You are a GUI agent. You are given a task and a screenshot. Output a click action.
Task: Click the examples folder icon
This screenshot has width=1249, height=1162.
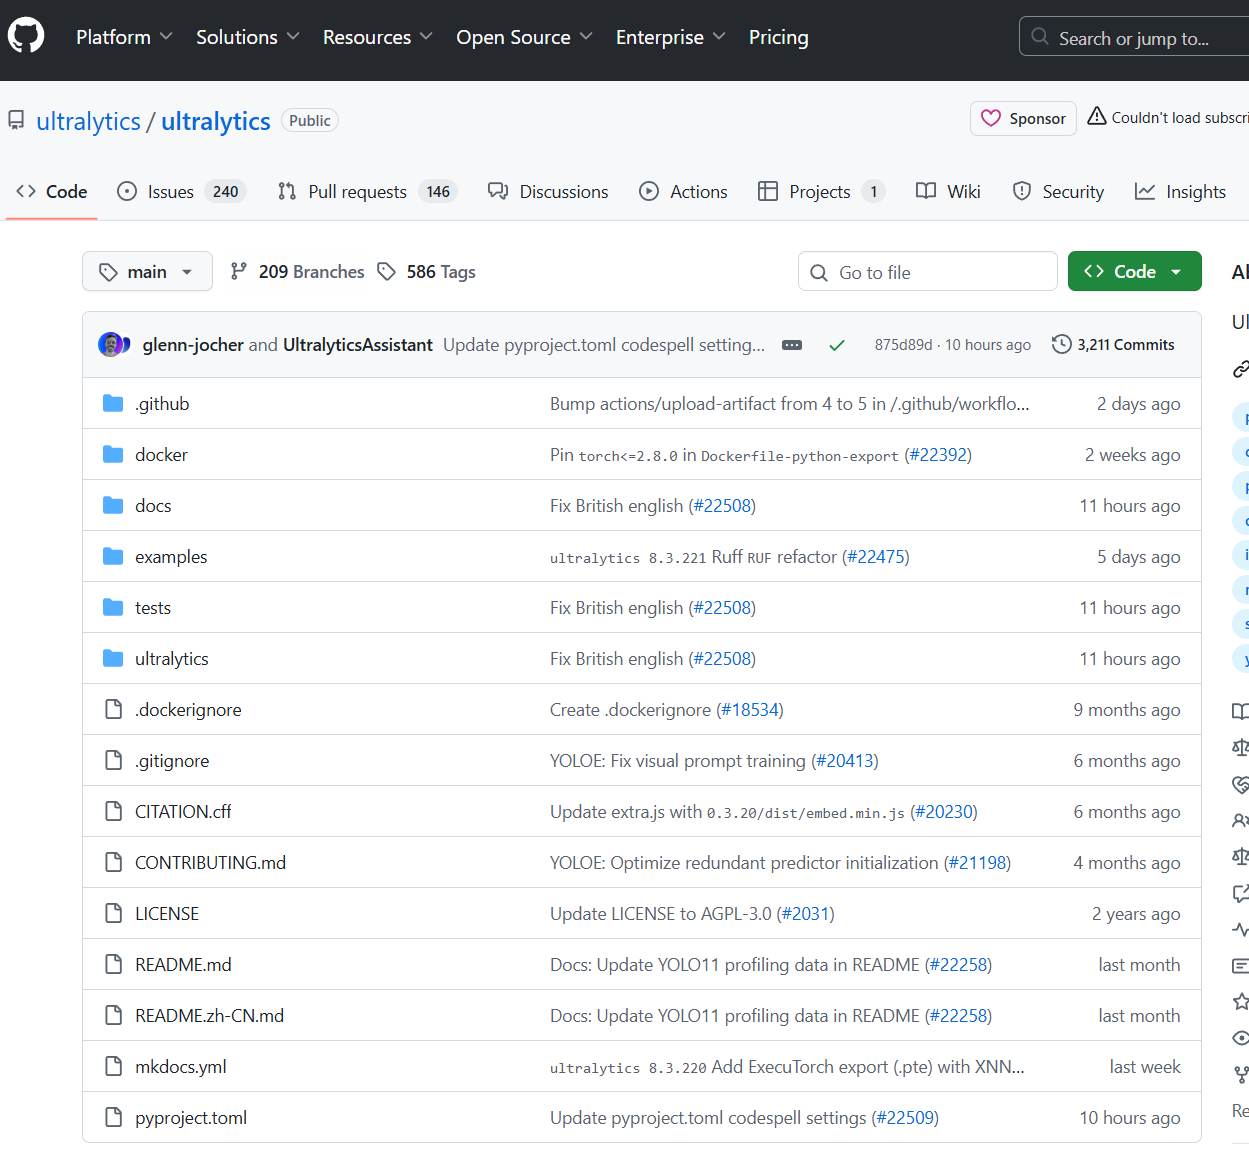coord(113,556)
